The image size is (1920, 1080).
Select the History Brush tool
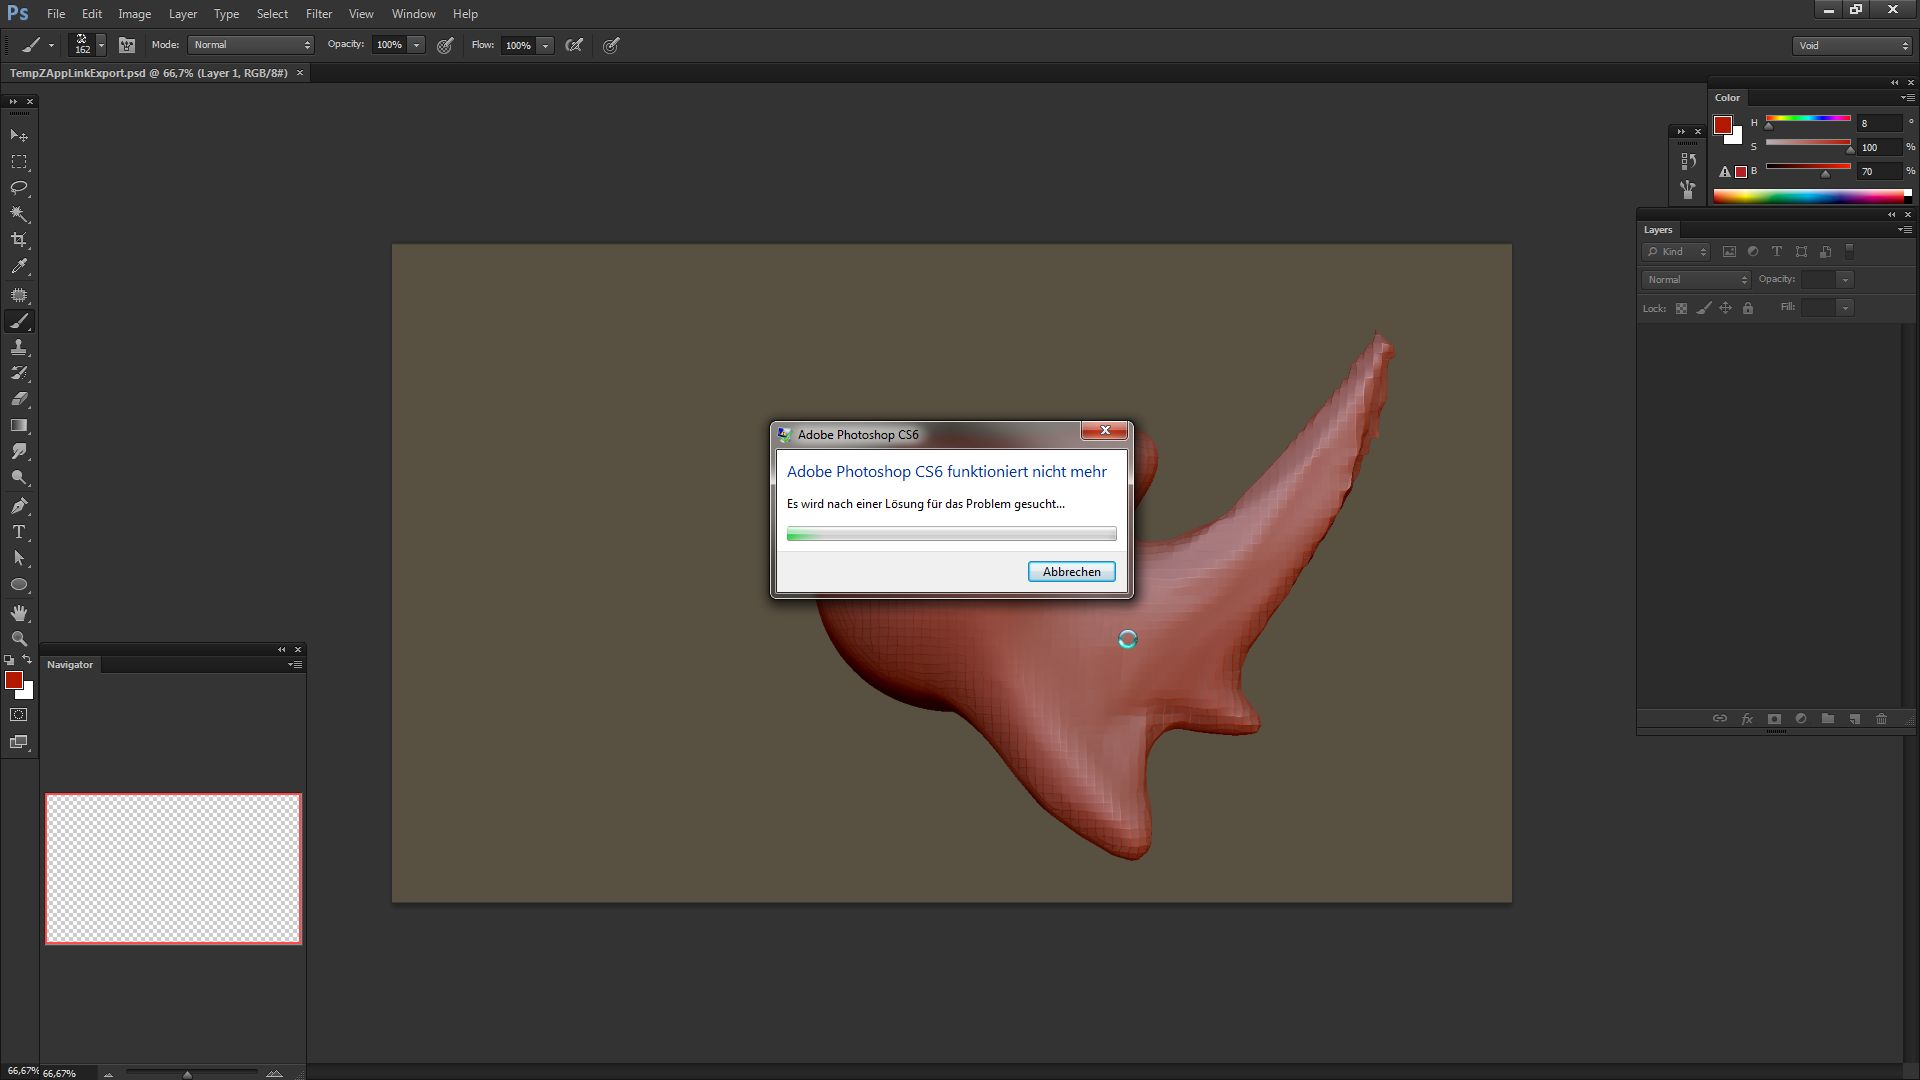point(19,373)
